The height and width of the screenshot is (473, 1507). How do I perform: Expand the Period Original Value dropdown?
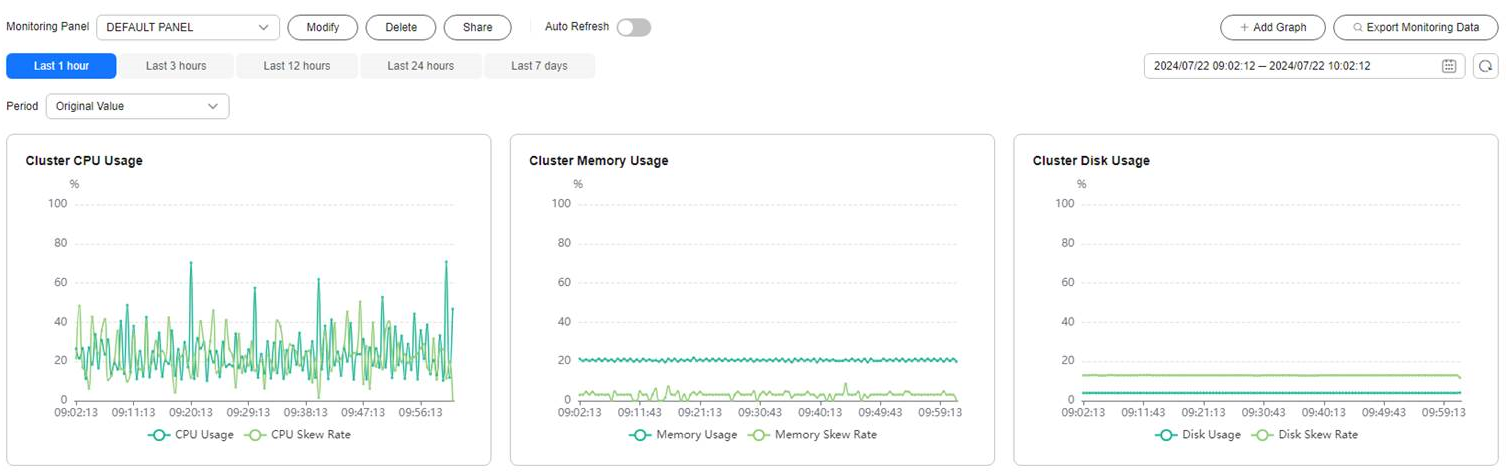click(137, 106)
